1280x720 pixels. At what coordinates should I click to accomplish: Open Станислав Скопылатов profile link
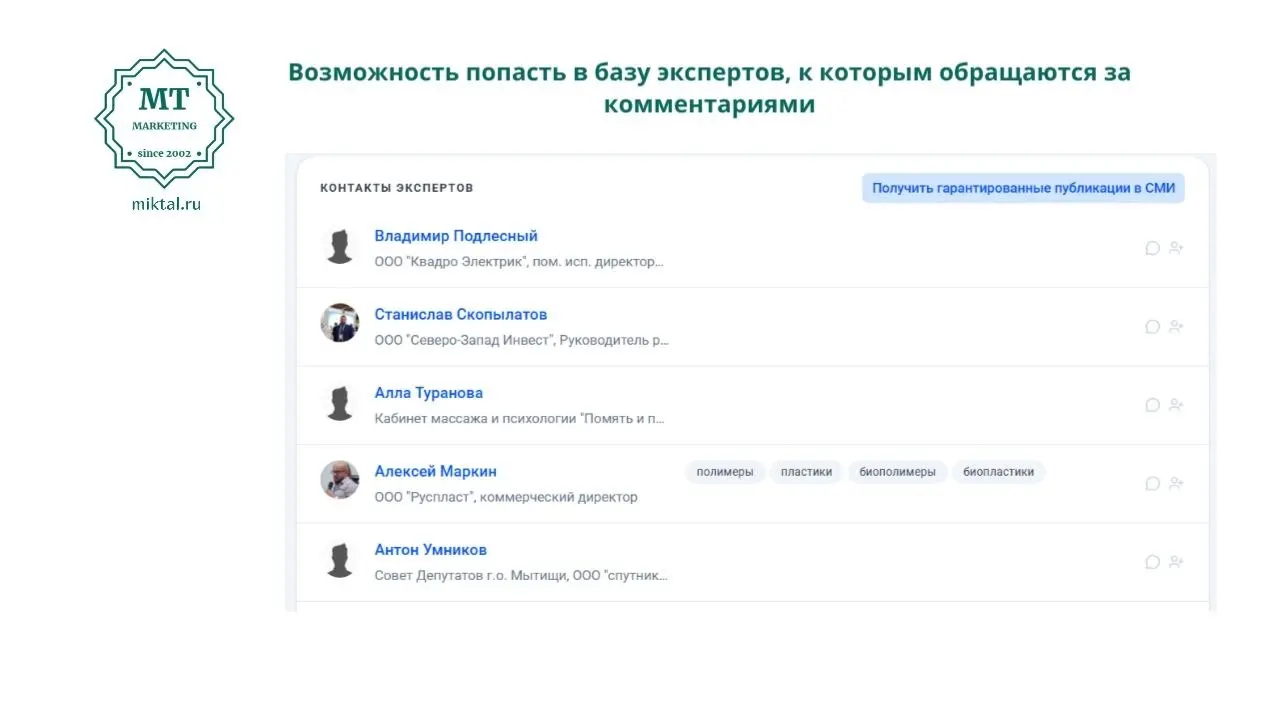click(x=461, y=314)
